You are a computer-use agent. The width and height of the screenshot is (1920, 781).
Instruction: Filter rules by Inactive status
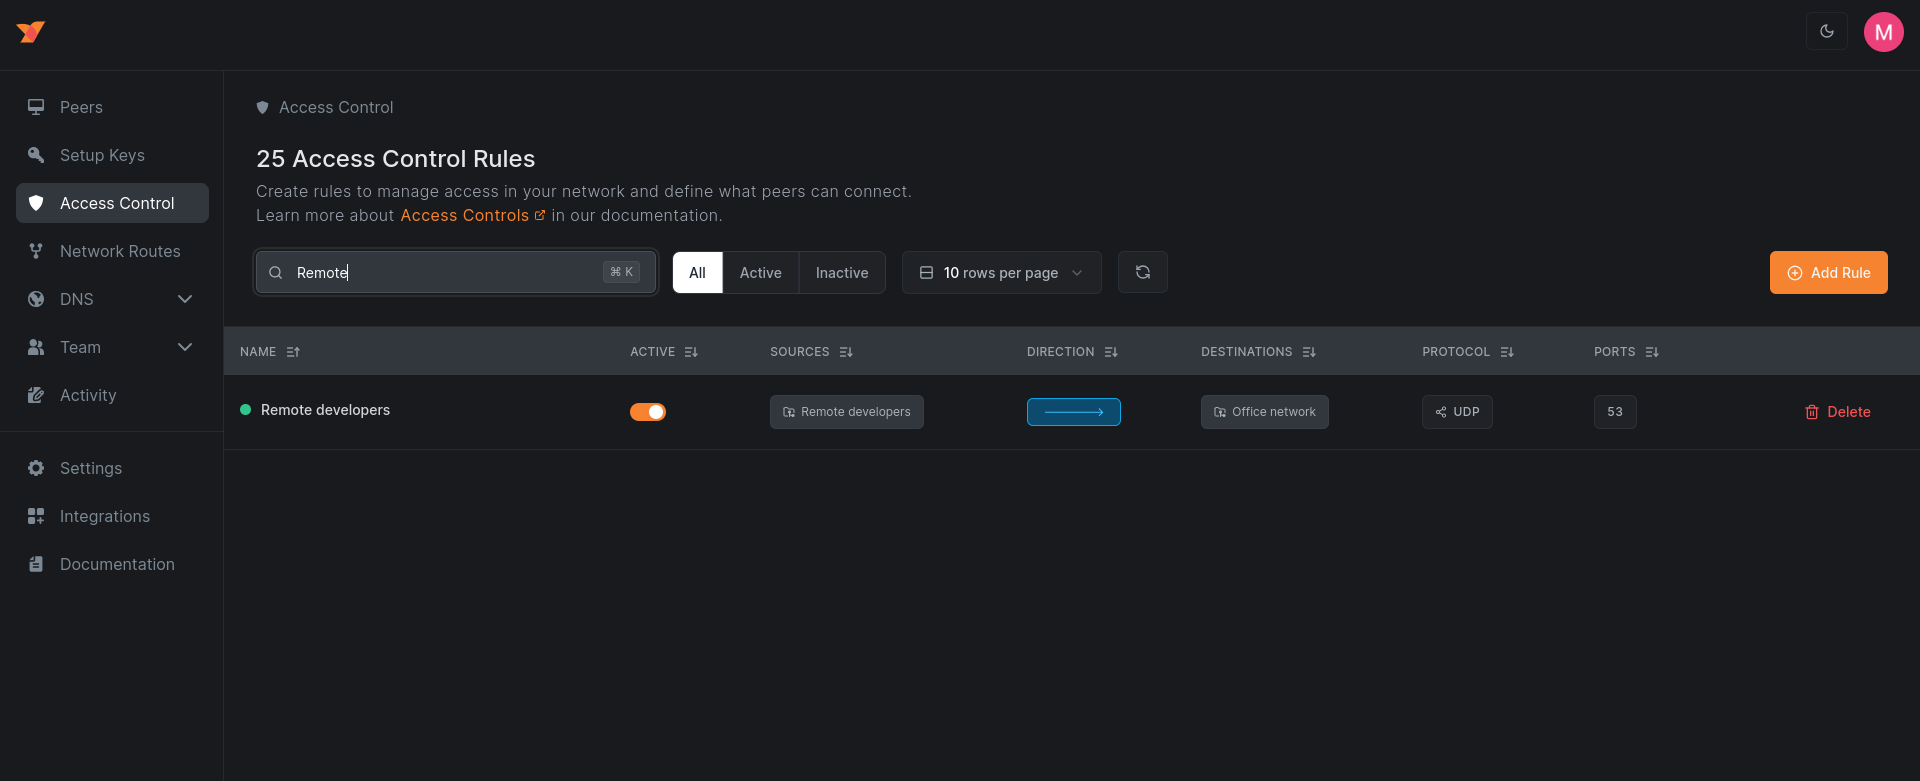coord(841,273)
